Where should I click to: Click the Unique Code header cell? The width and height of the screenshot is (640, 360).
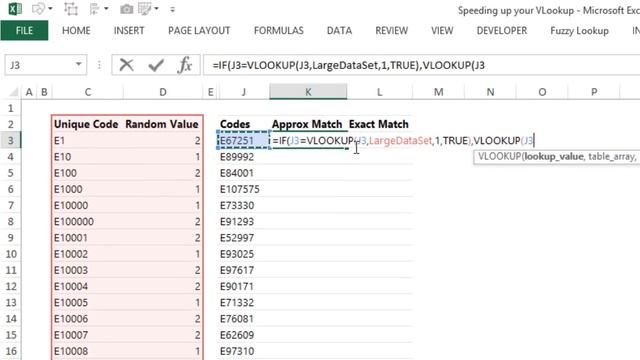coord(87,124)
